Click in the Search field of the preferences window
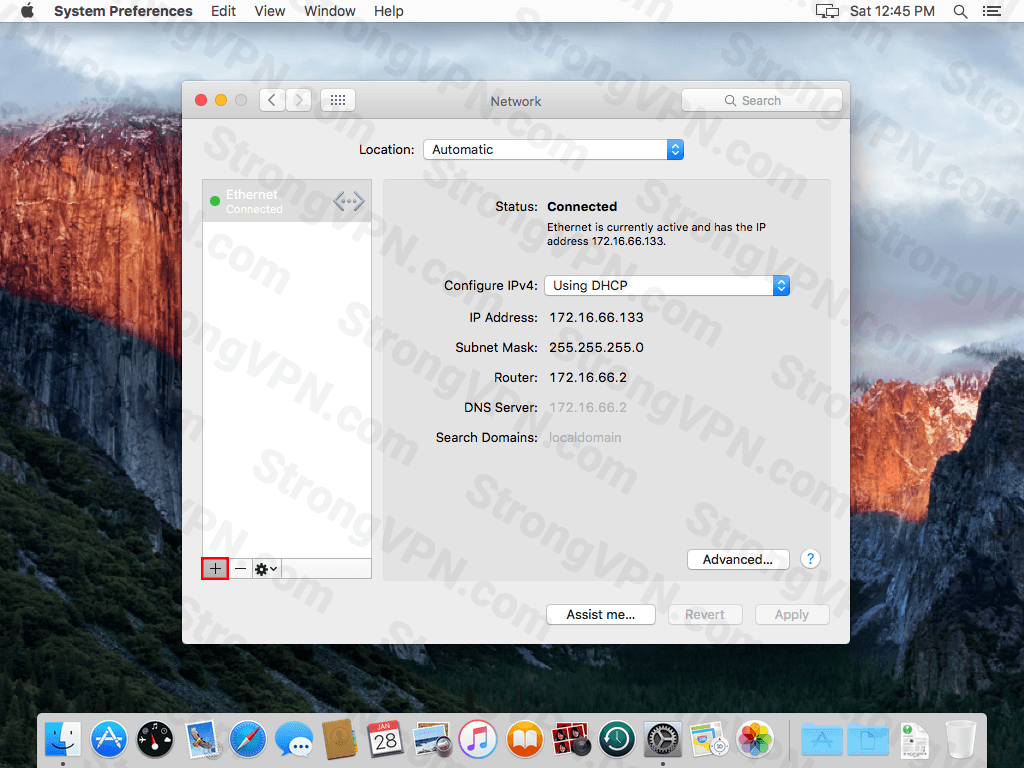 pos(762,100)
